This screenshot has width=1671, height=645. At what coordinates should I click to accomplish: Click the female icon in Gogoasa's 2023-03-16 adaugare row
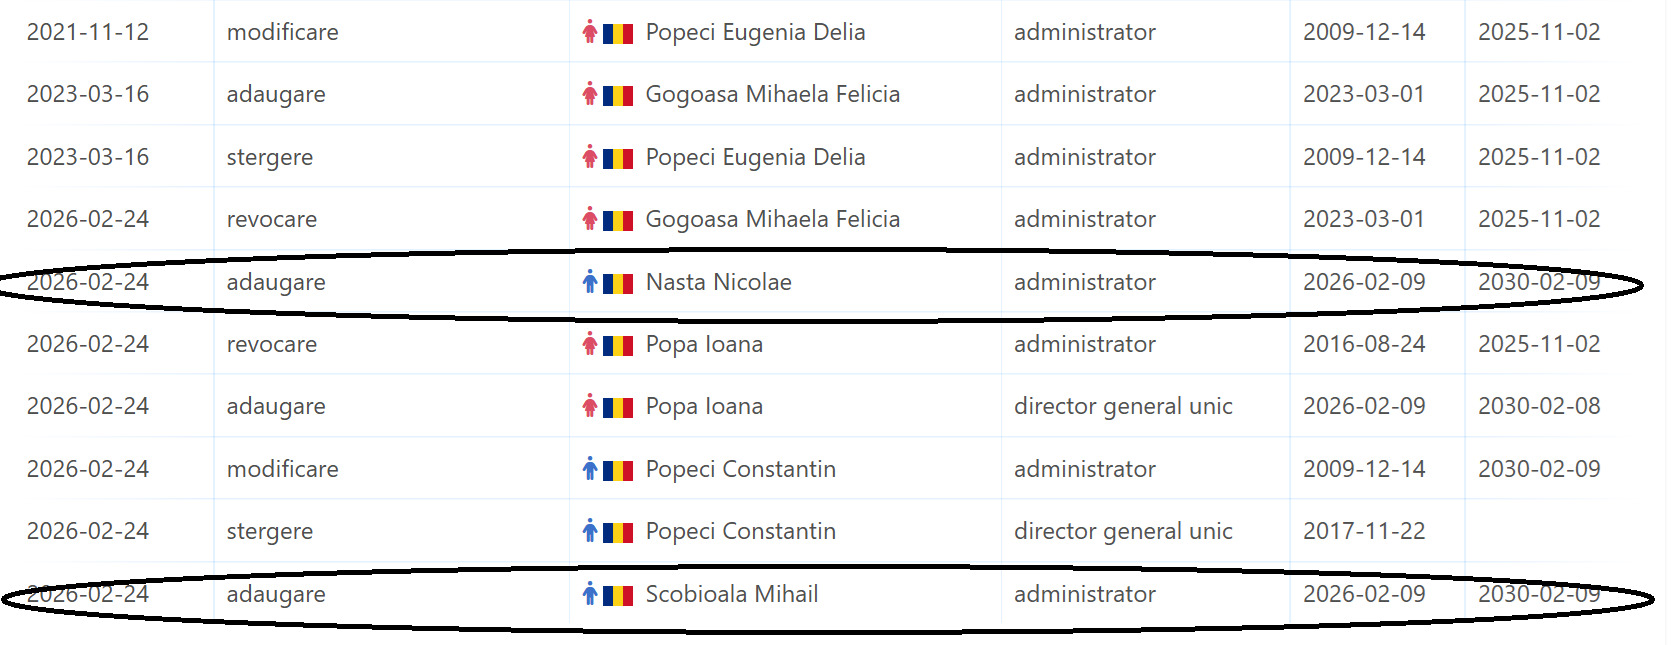tap(590, 94)
